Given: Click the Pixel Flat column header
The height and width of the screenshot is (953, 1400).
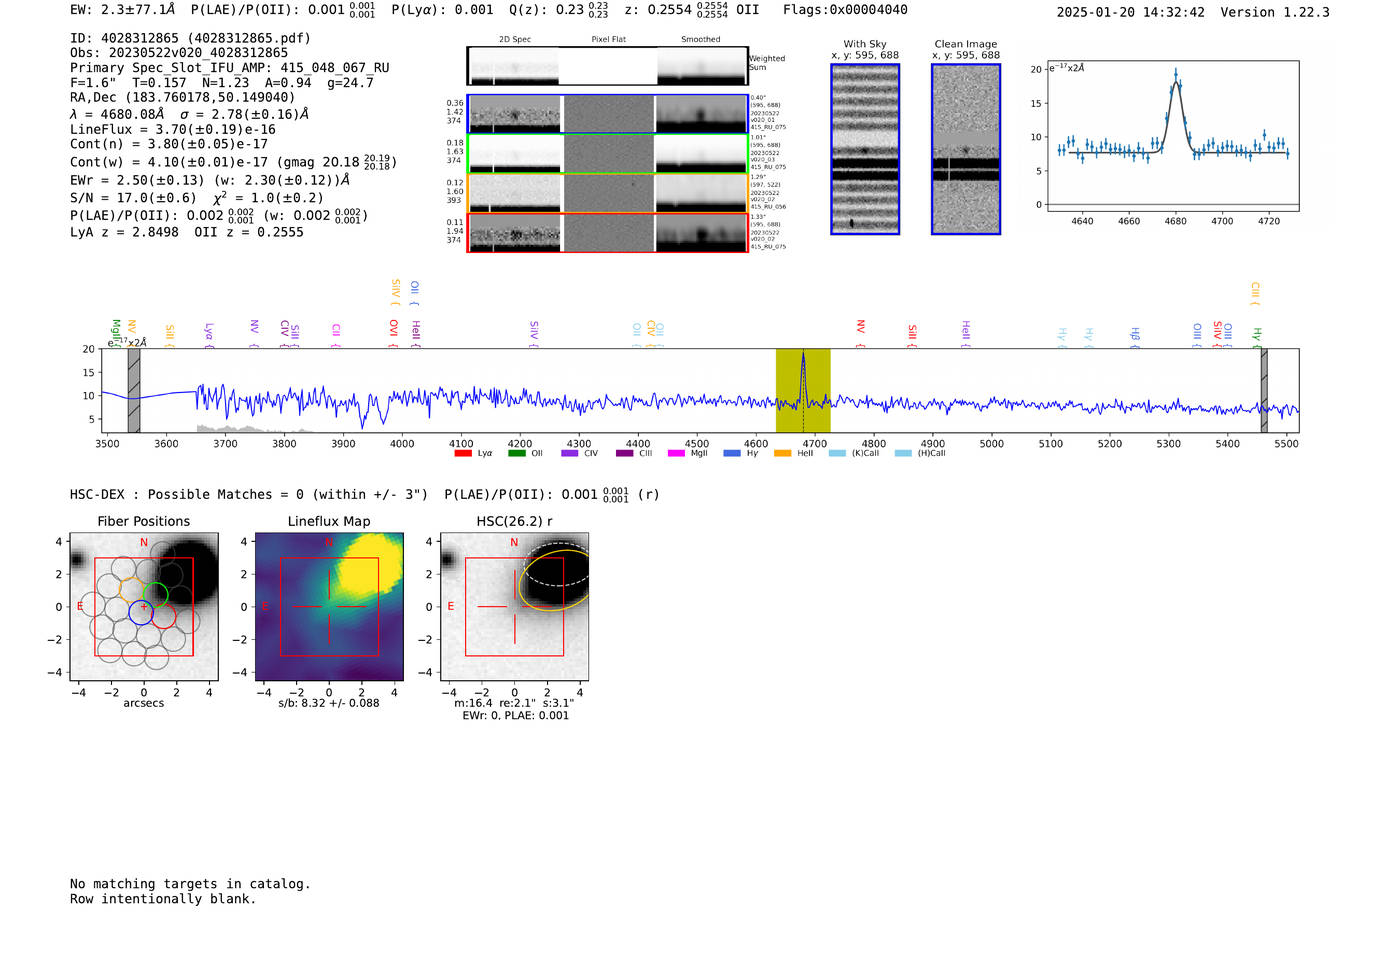Looking at the screenshot, I should 608,40.
